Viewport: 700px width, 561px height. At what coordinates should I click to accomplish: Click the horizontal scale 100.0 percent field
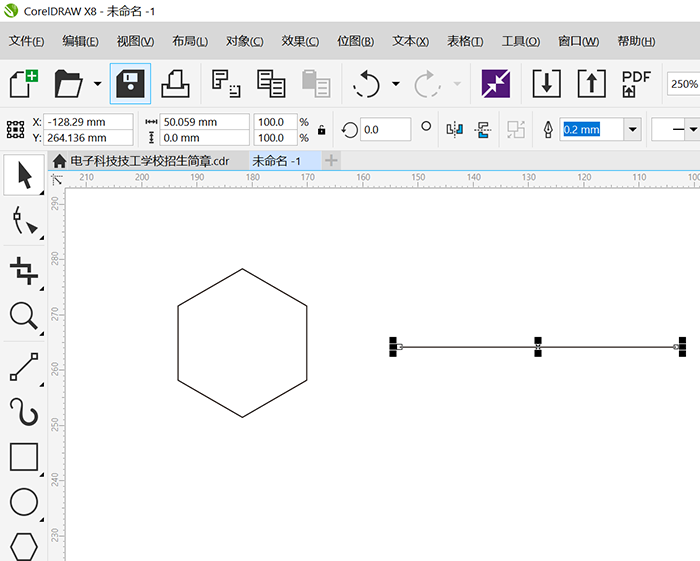click(275, 122)
